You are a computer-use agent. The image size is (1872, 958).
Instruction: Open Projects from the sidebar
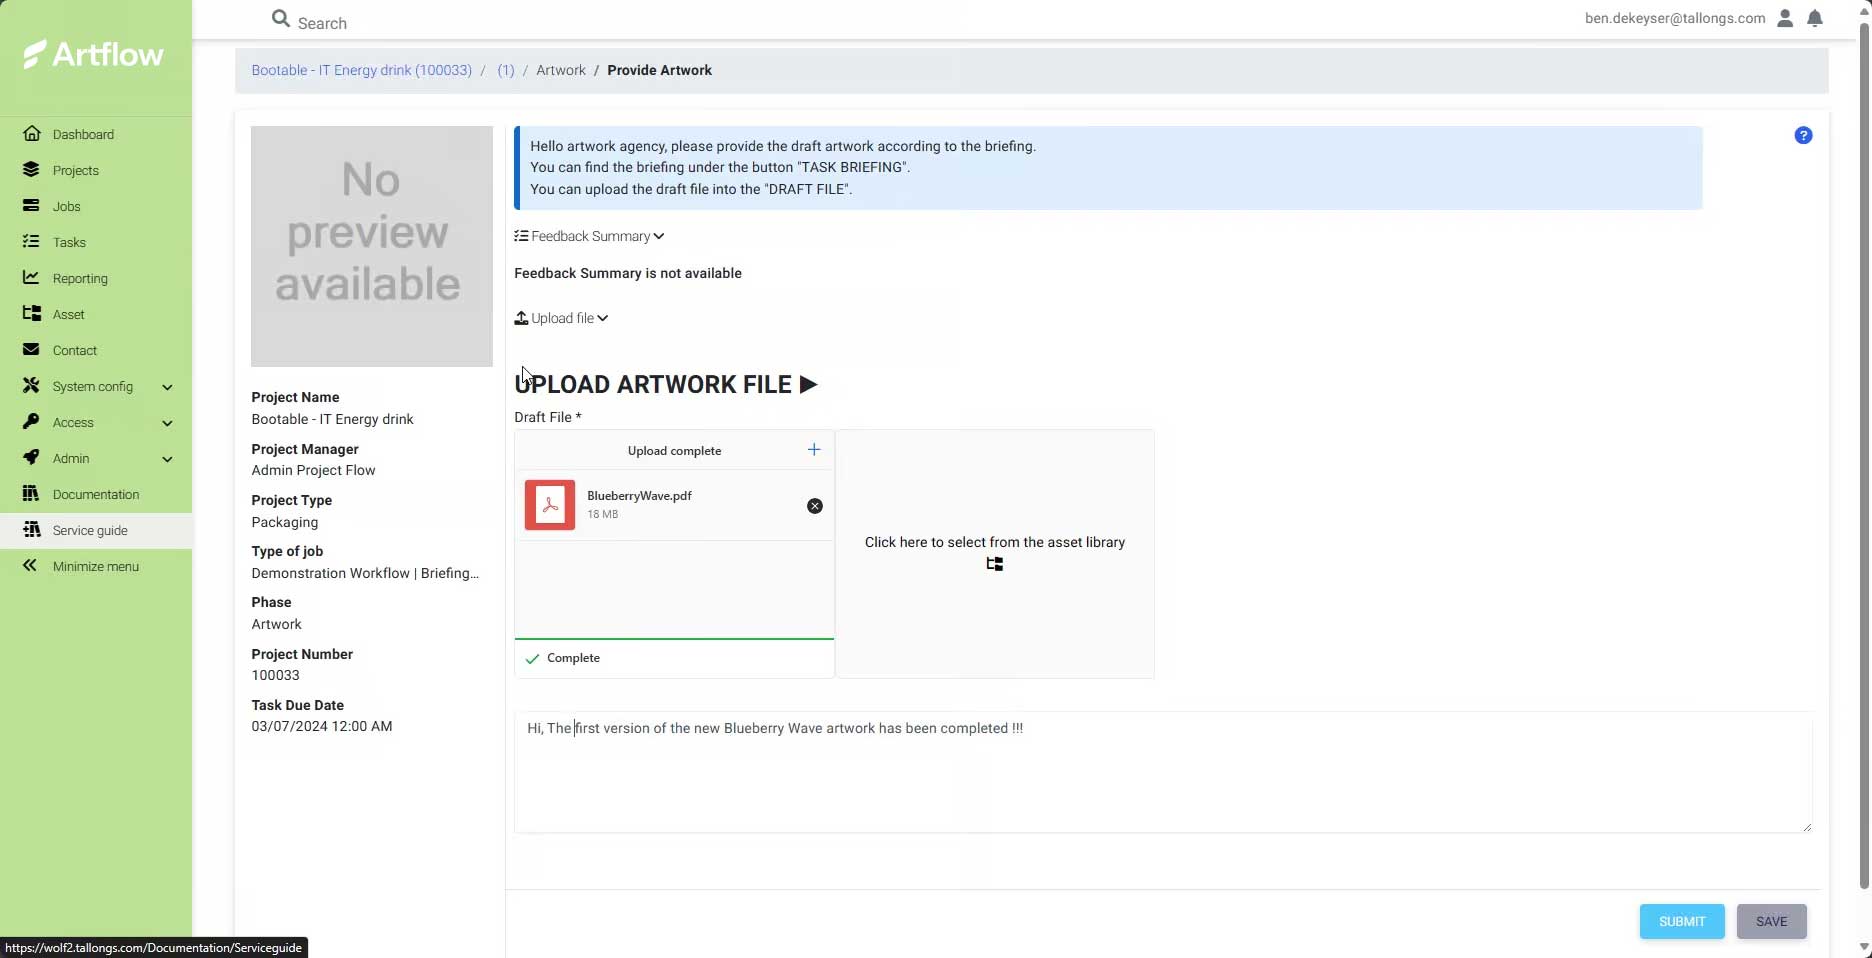(x=75, y=171)
